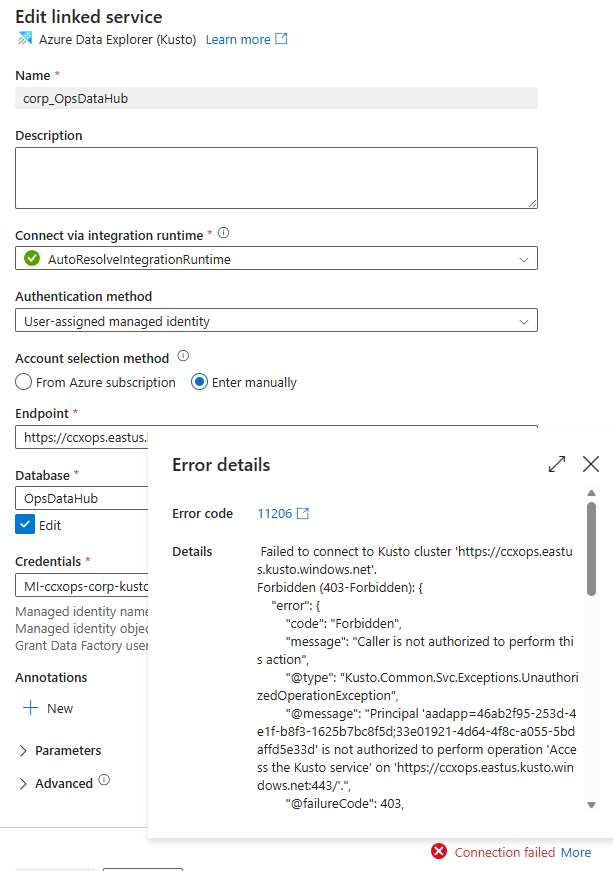613x871 pixels.
Task: Click the '"code": "Forbidden",' line
Action: (x=344, y=623)
